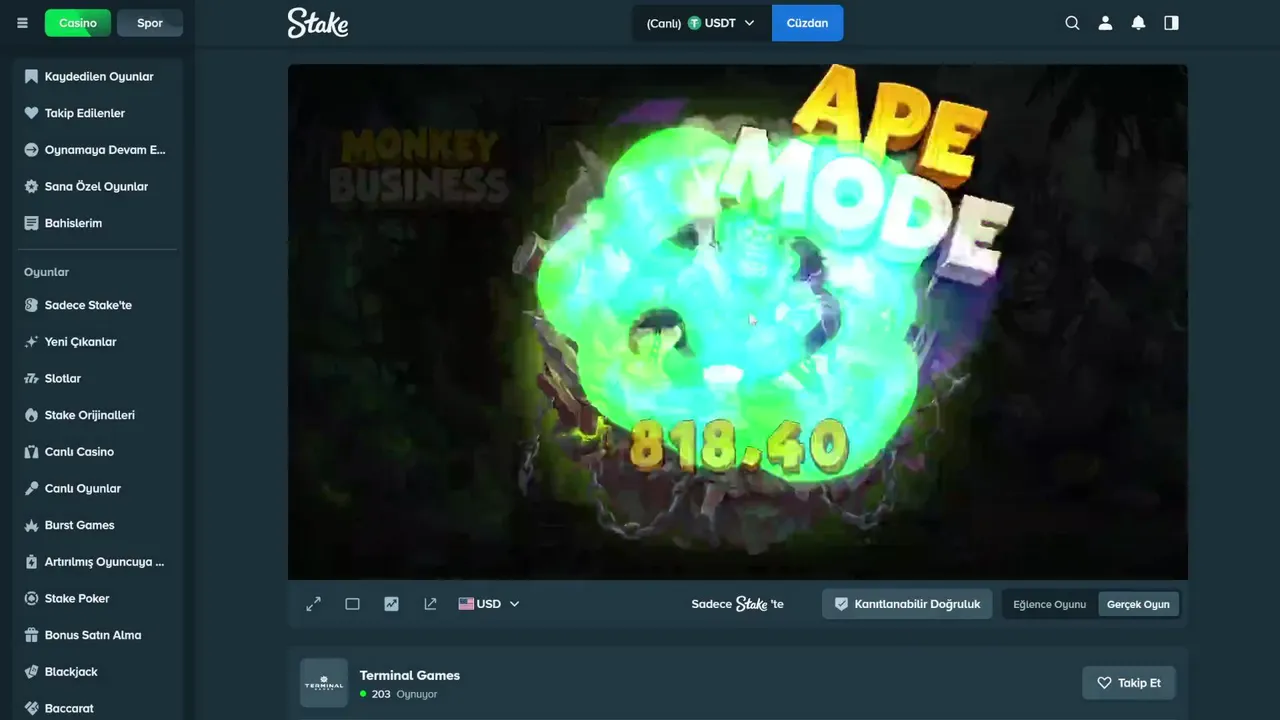Click the Takip Edilenler heart icon
Screen dimensions: 1280x720
click(x=31, y=113)
